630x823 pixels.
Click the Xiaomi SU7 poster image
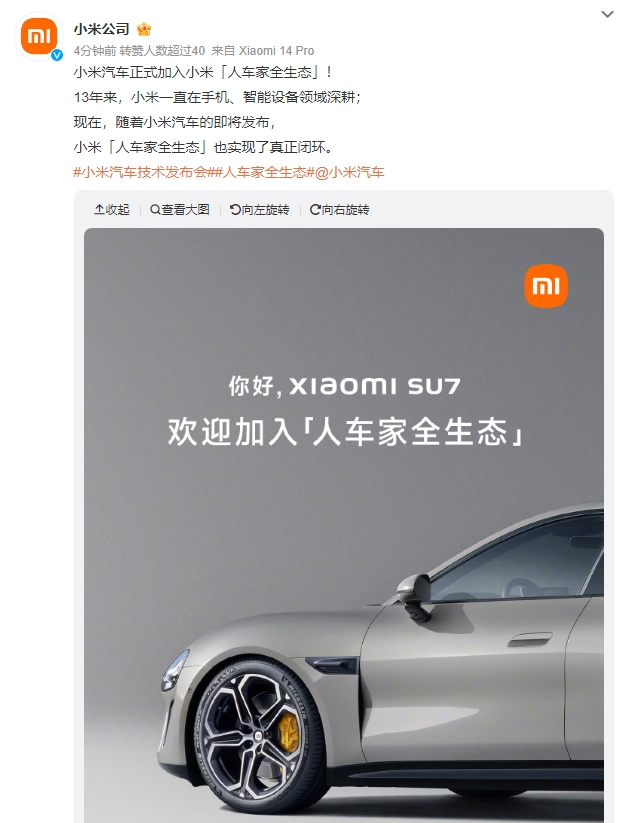344,525
